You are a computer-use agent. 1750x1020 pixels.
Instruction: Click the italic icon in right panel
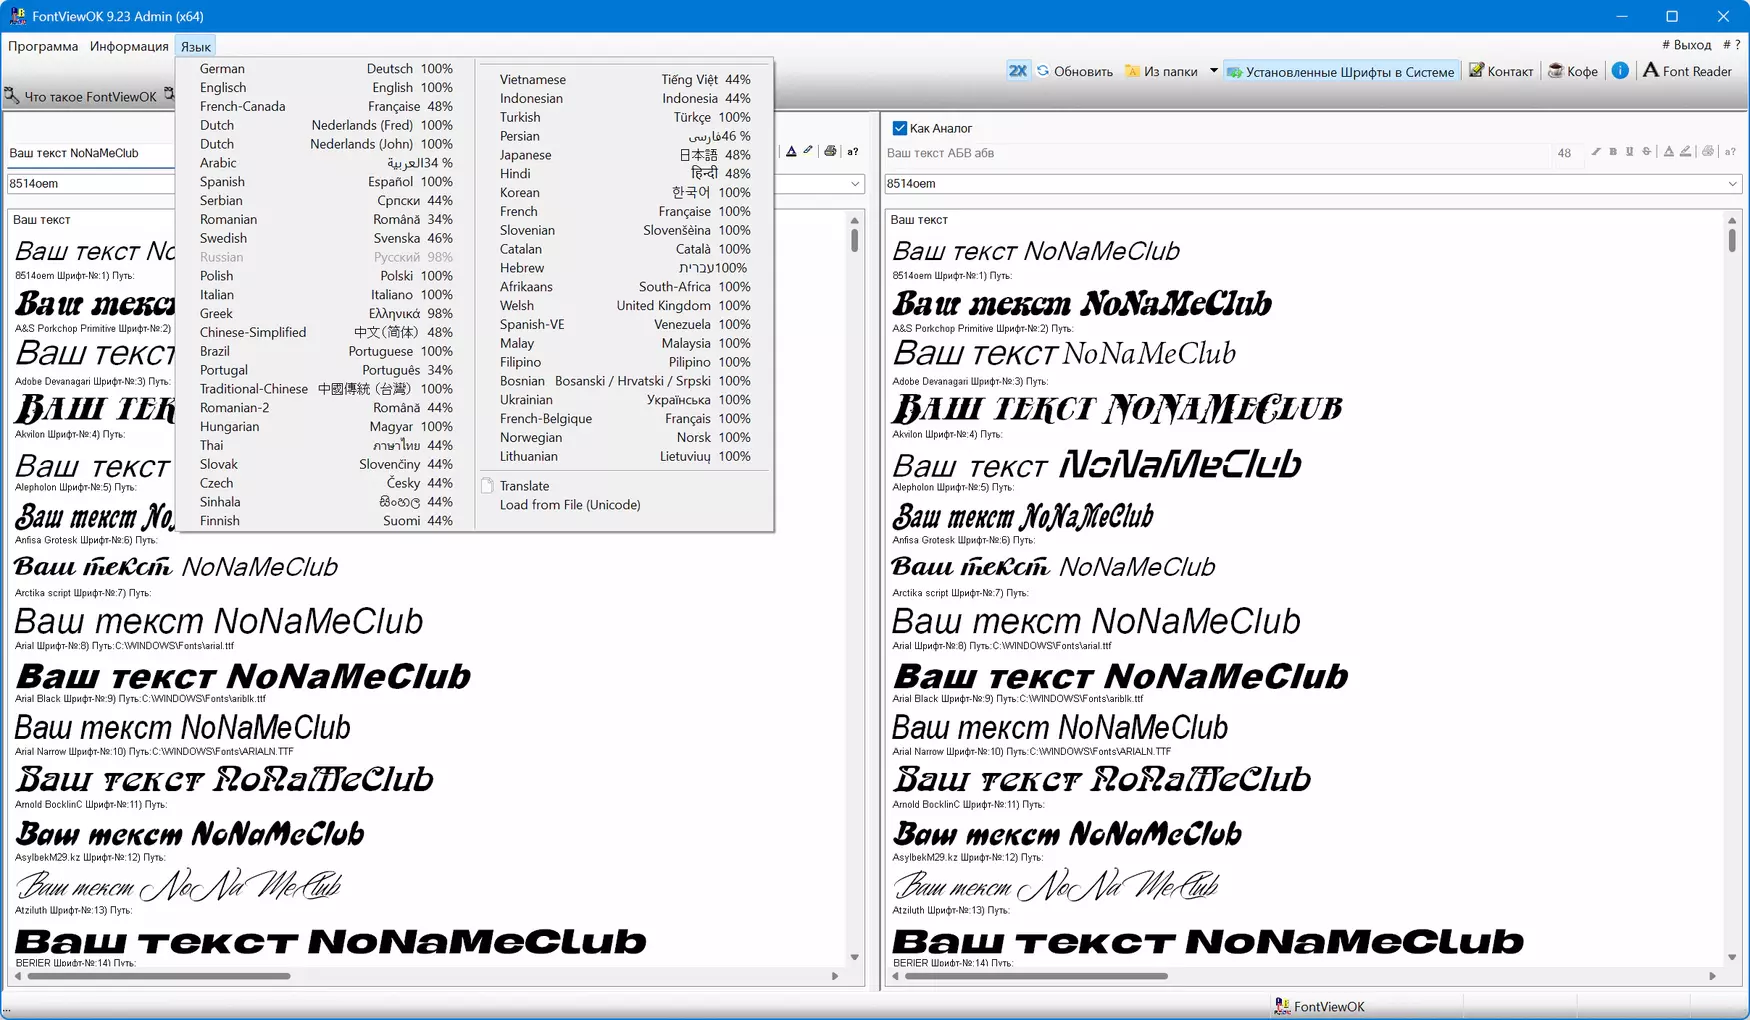[1596, 152]
